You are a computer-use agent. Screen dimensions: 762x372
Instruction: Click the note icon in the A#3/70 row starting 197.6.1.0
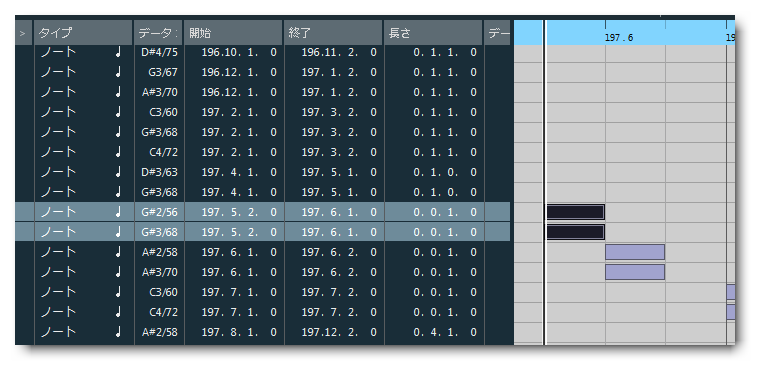pyautogui.click(x=118, y=272)
